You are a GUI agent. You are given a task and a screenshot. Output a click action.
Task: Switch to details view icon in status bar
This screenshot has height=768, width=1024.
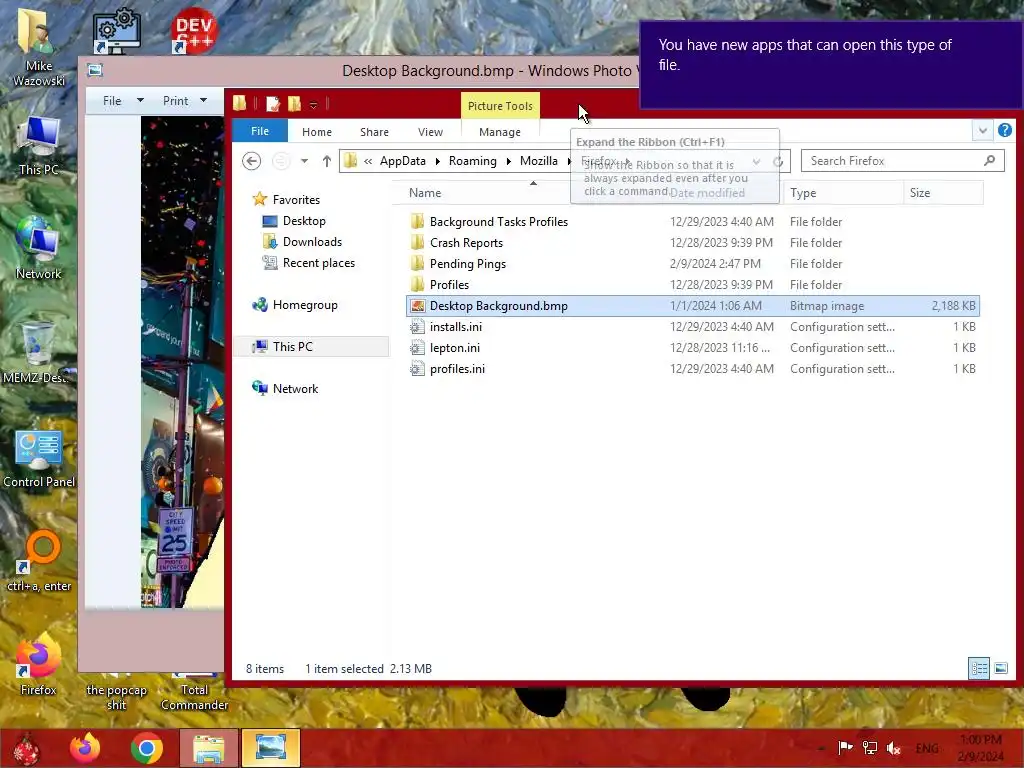[x=979, y=668]
